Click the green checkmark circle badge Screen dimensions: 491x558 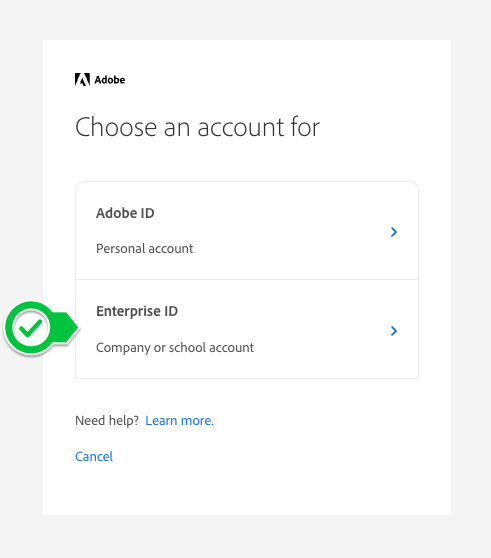pos(31,328)
